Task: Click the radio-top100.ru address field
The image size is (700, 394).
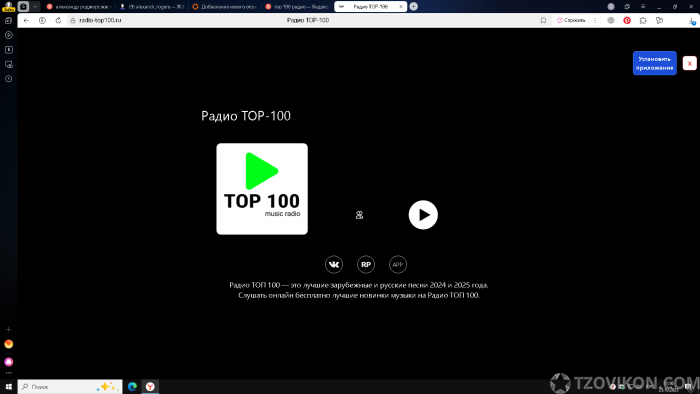Action: (100, 21)
